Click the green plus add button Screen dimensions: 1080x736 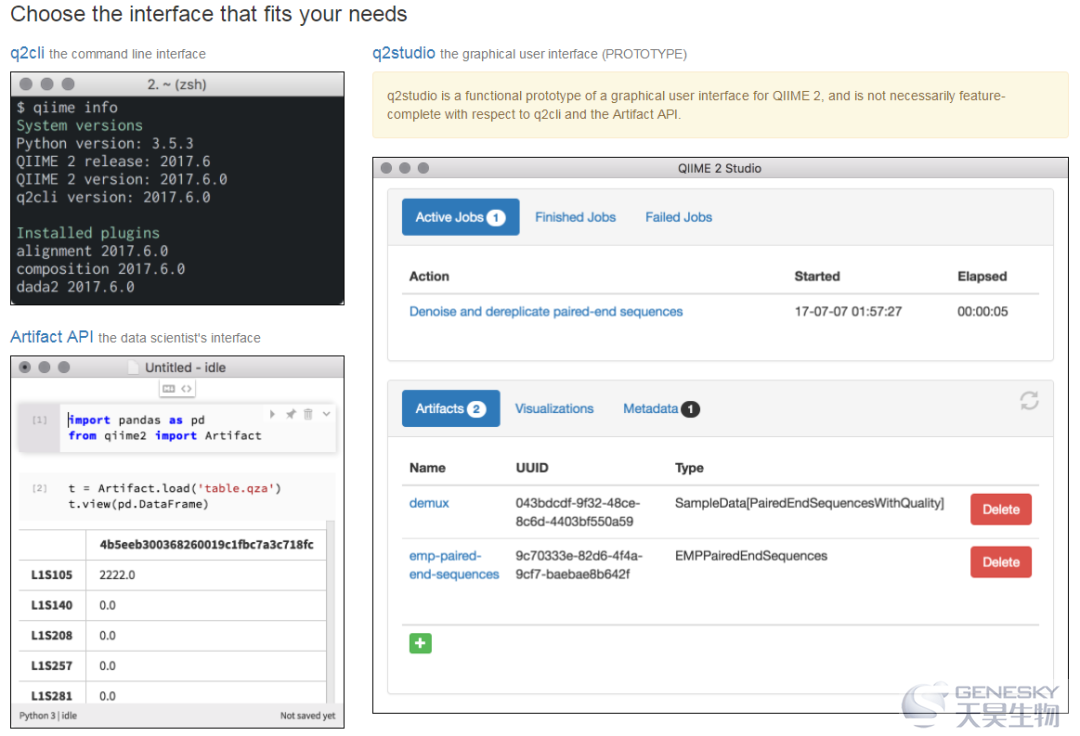coord(420,643)
